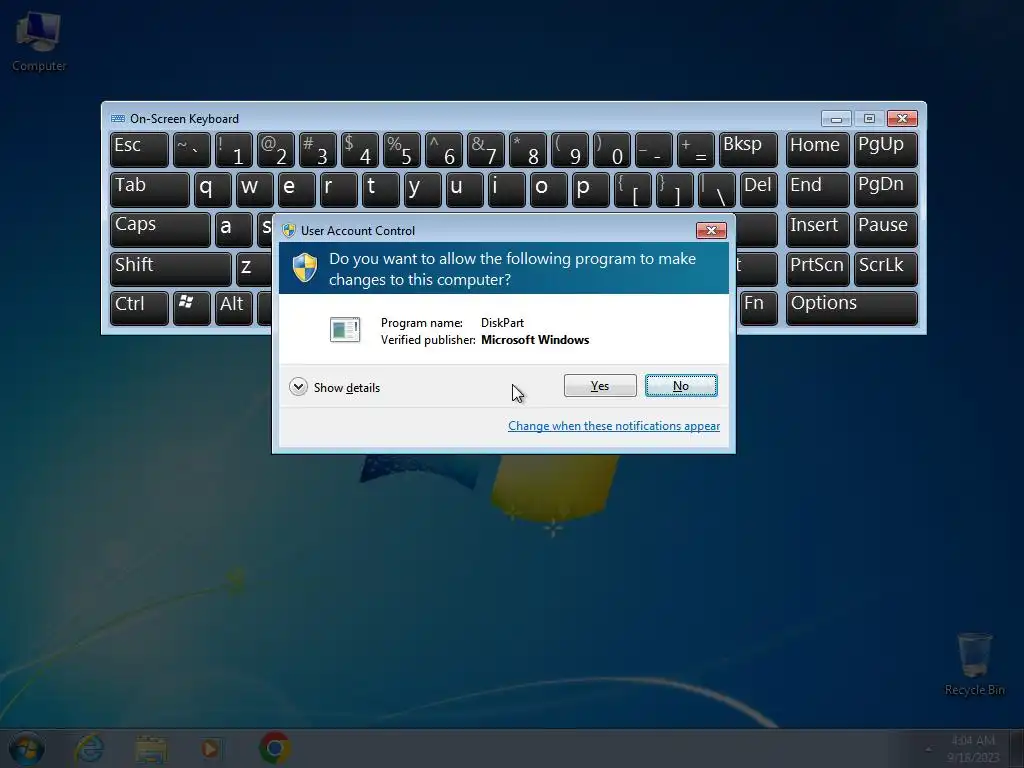The width and height of the screenshot is (1024, 768).
Task: Click the 1 key on keyboard
Action: (x=234, y=150)
